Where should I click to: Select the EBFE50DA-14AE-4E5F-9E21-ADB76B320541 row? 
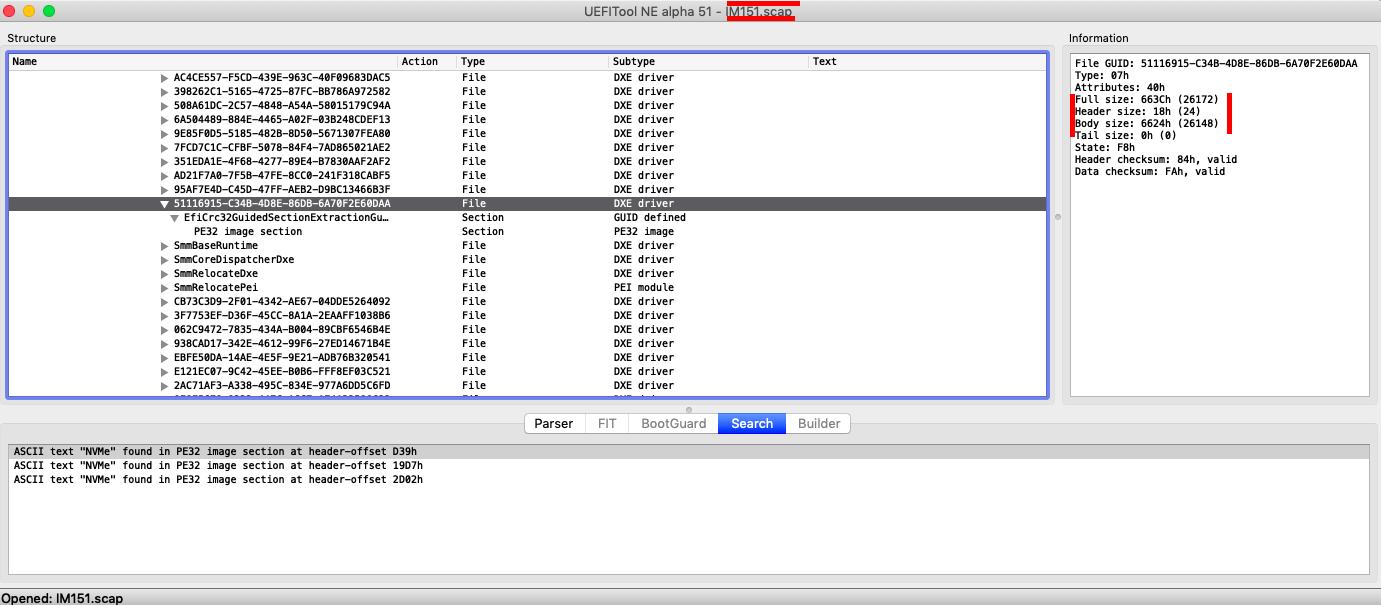pyautogui.click(x=527, y=357)
